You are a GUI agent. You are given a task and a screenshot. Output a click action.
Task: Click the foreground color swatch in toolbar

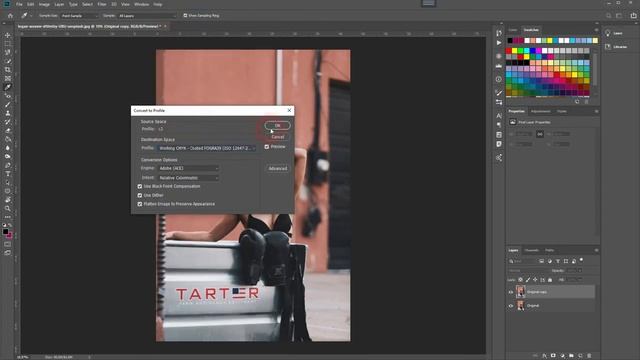tap(6, 231)
